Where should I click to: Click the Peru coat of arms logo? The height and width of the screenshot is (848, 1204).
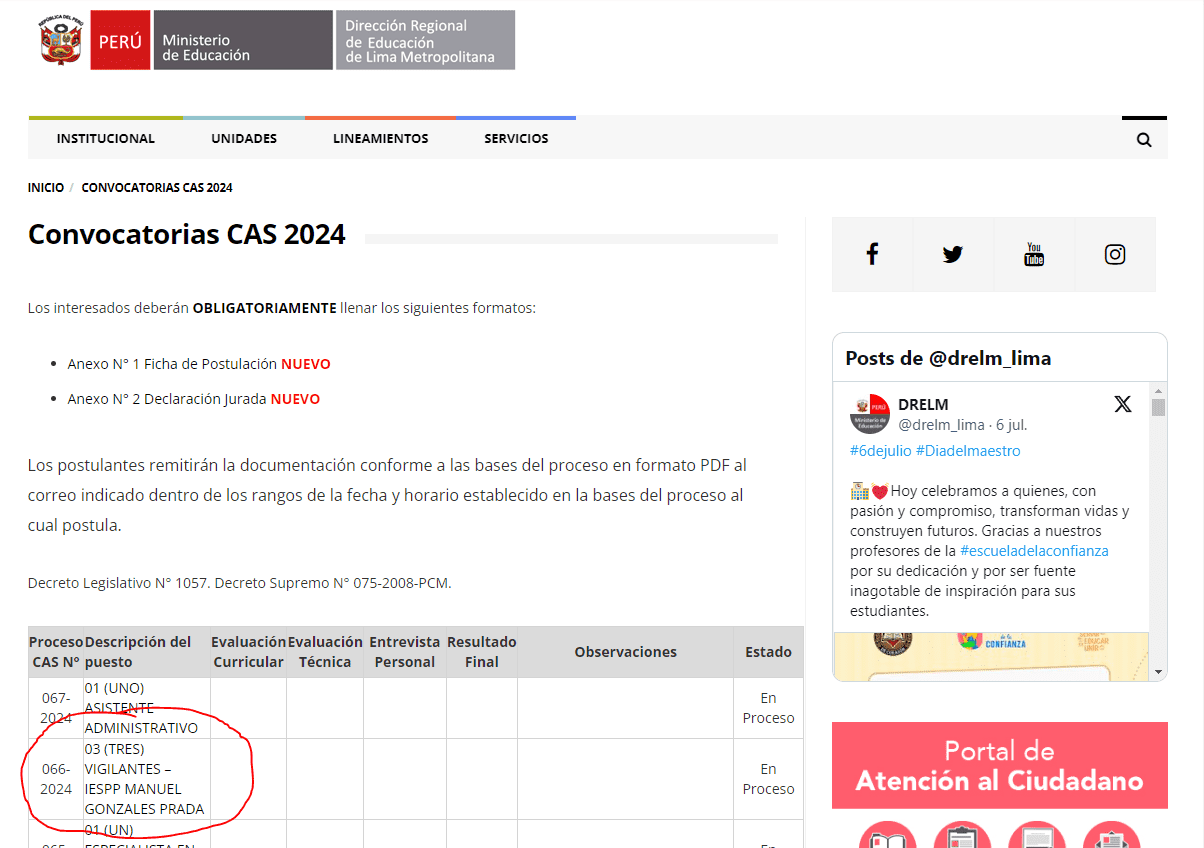click(61, 41)
